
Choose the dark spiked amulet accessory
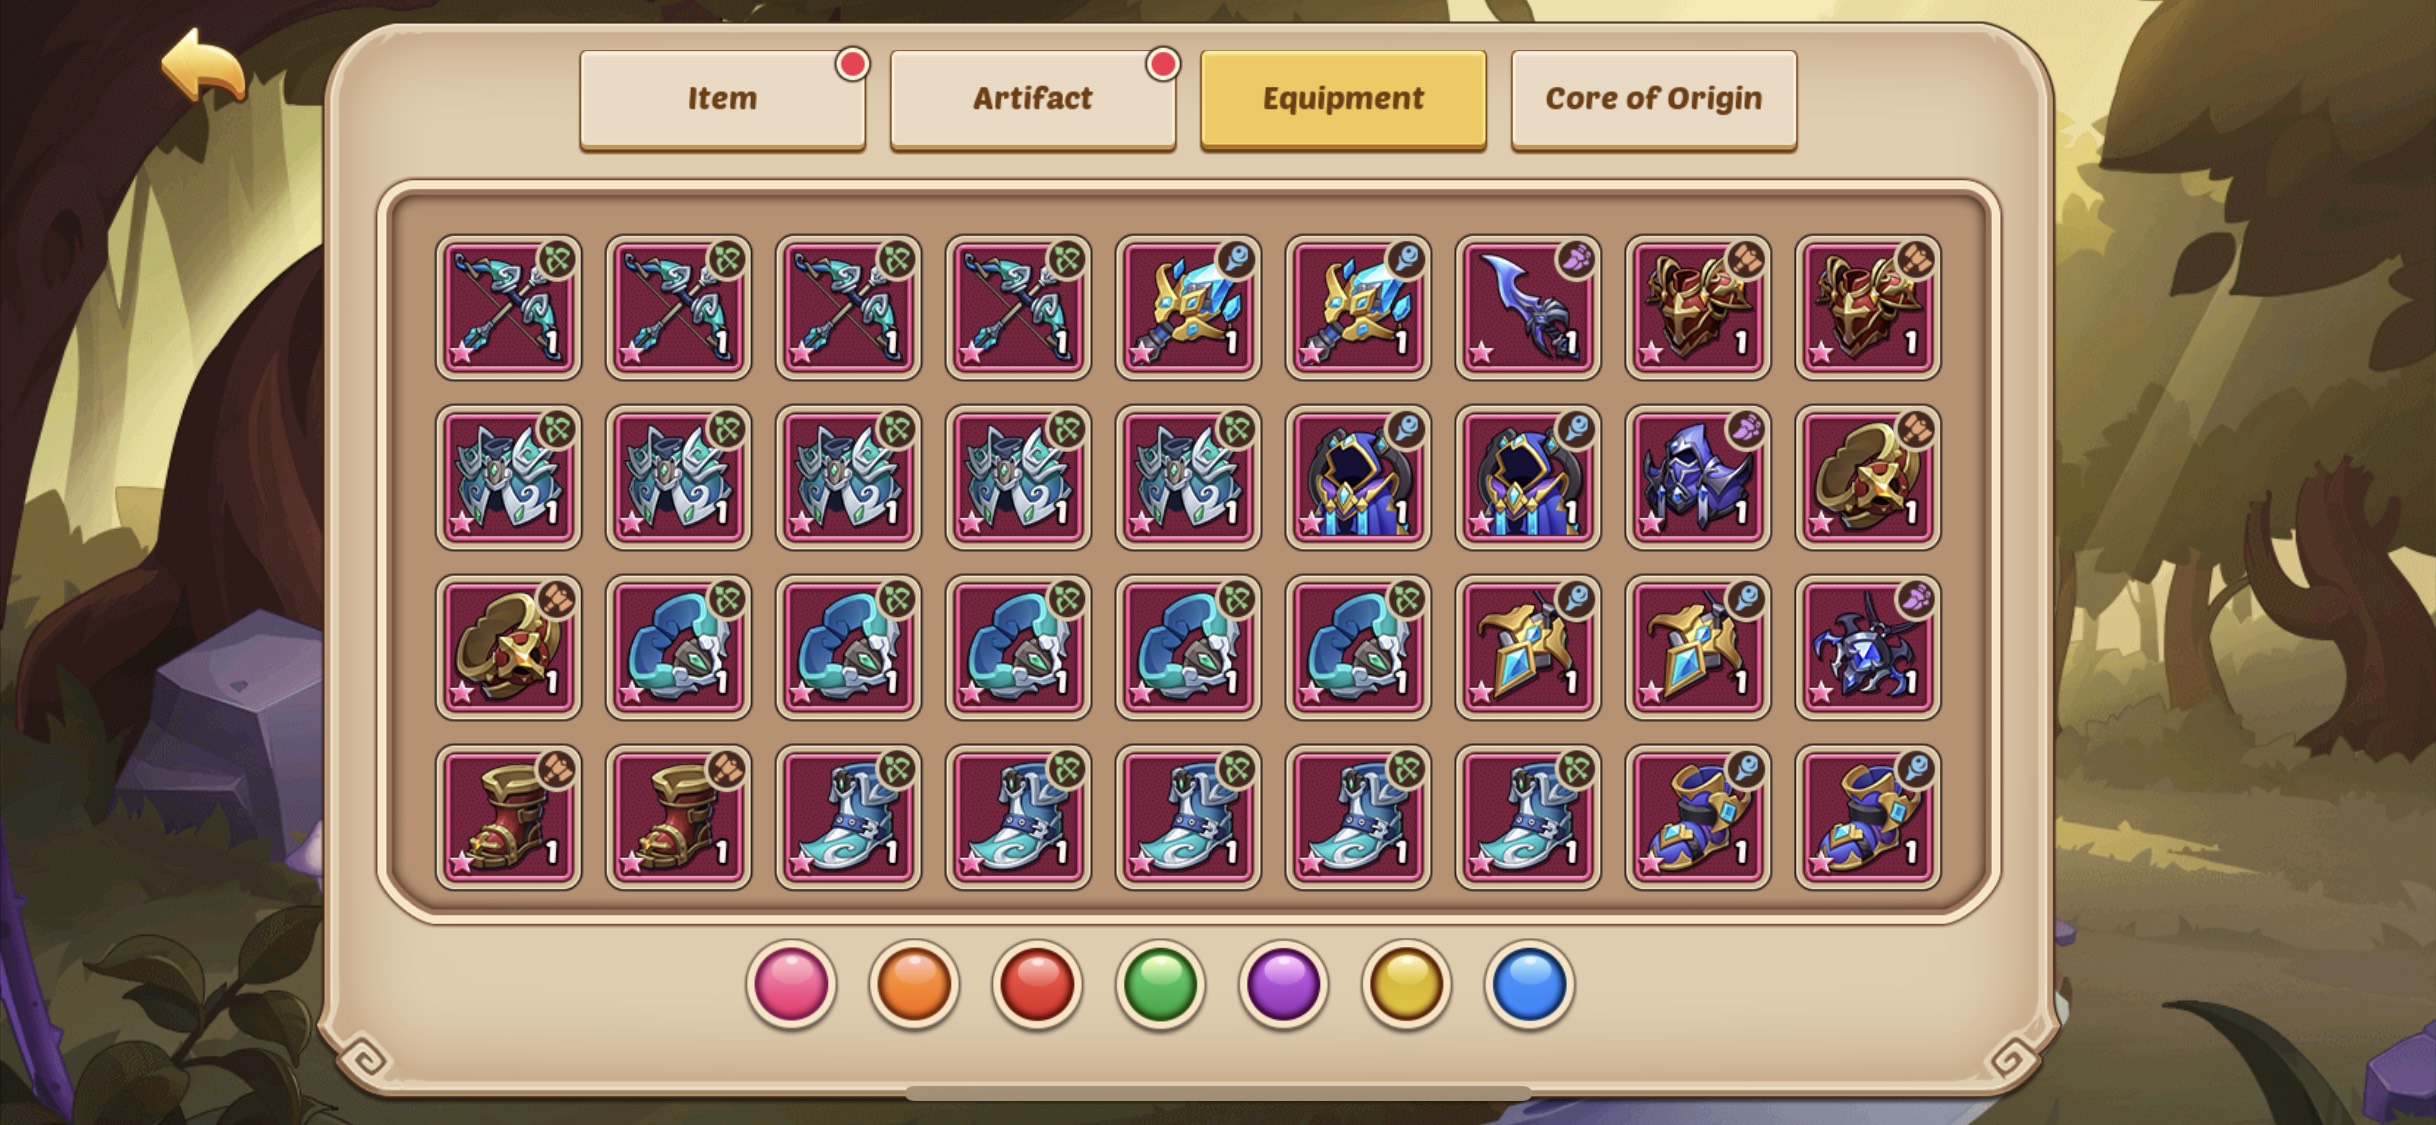pos(1868,647)
